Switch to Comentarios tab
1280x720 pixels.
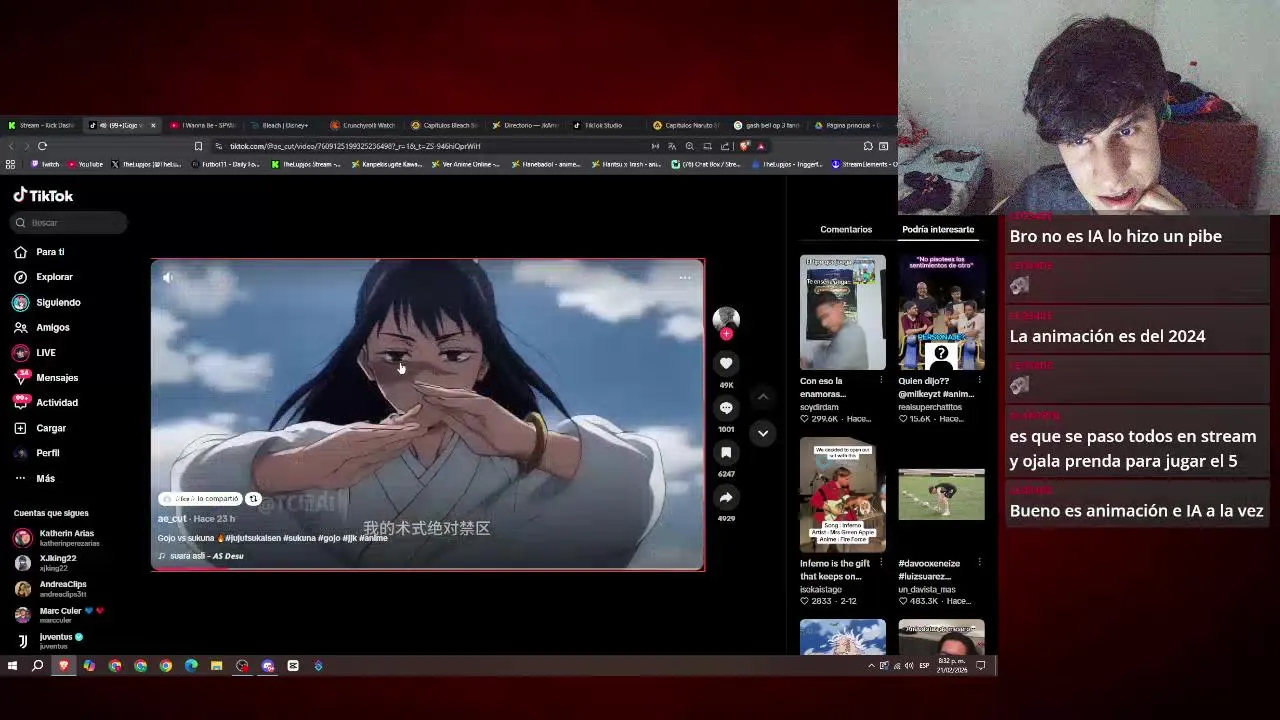[846, 229]
